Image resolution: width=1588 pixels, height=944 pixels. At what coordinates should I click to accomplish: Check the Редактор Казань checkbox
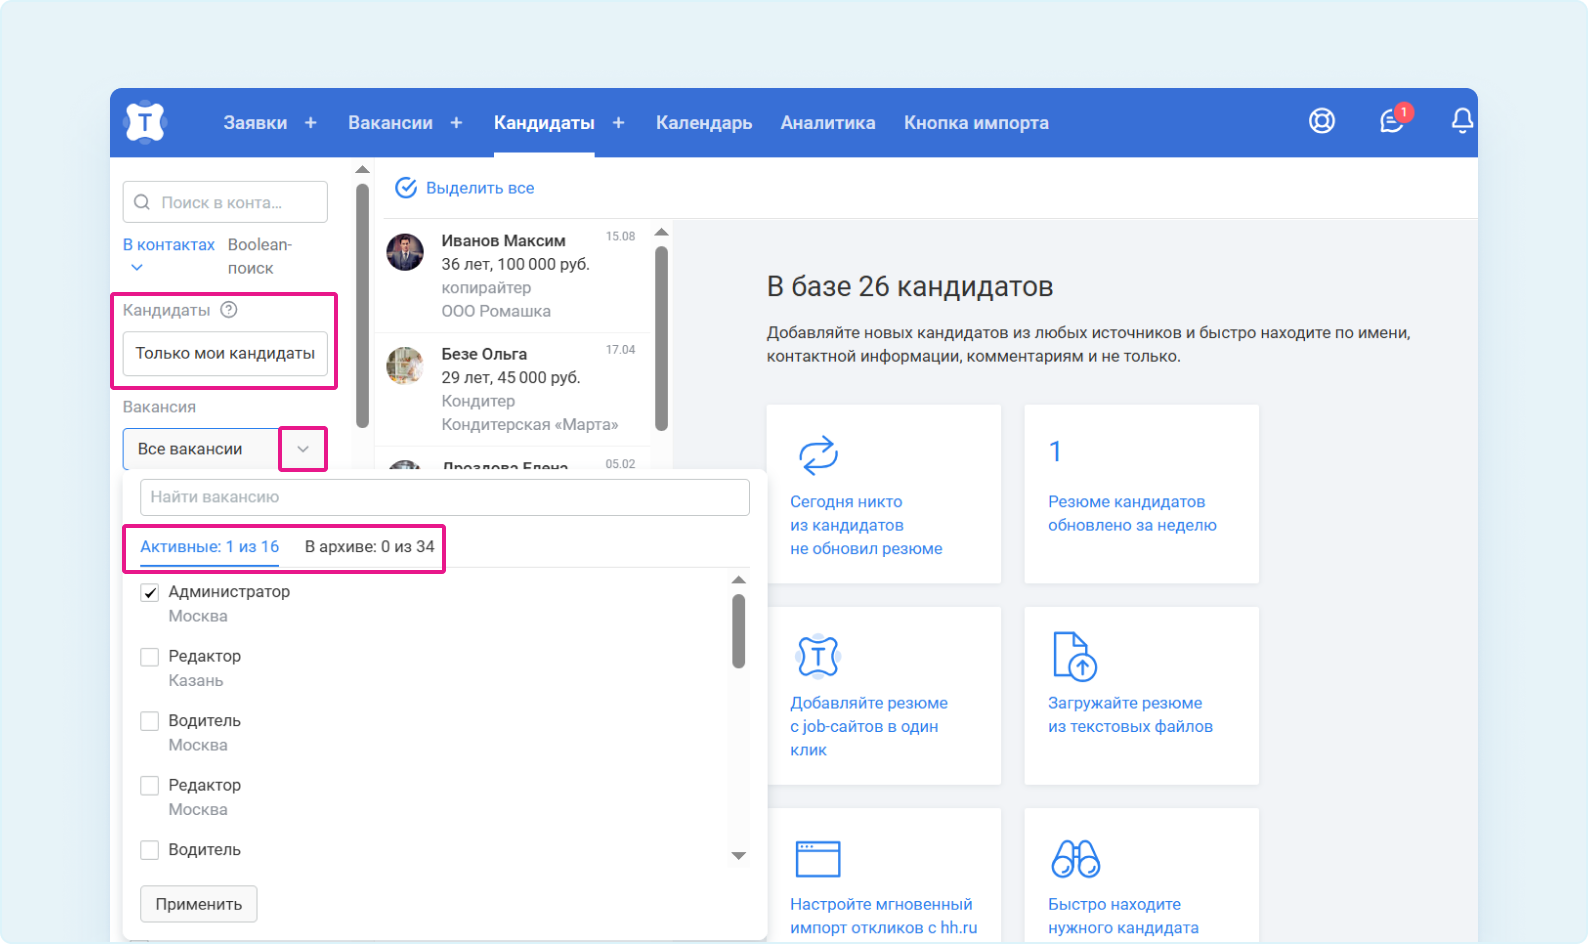click(150, 657)
